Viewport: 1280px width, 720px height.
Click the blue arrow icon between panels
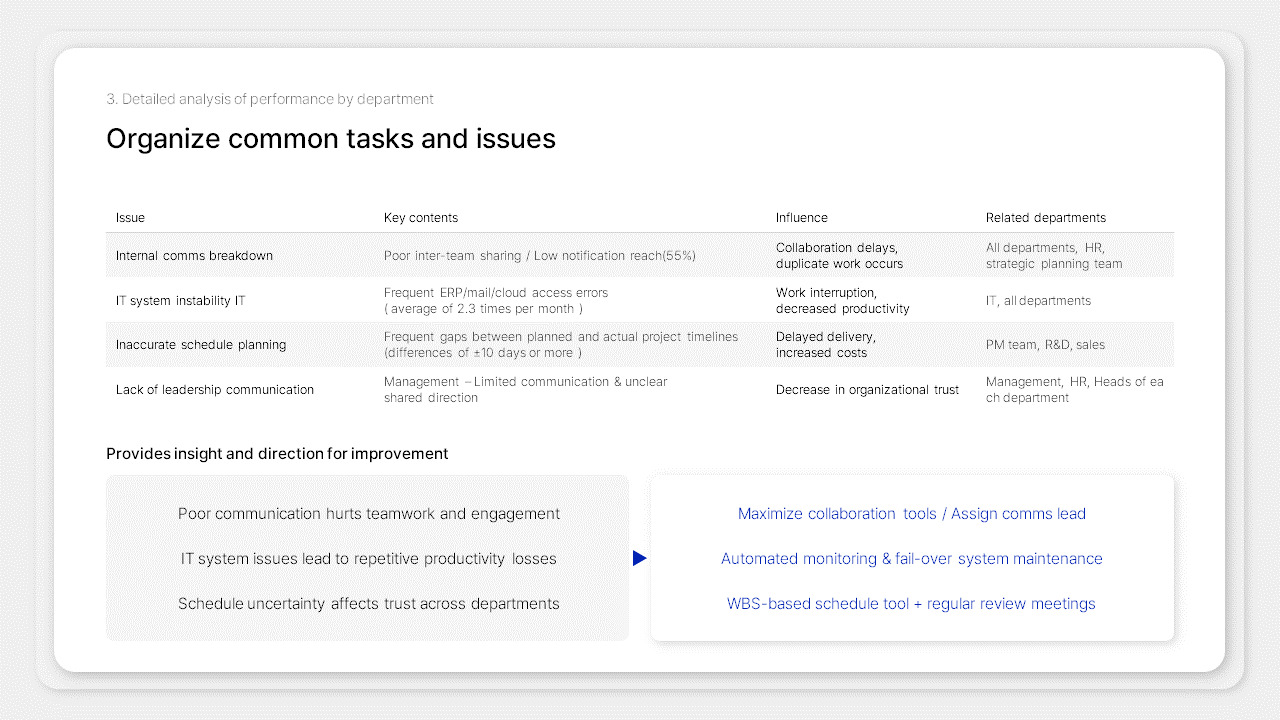639,558
